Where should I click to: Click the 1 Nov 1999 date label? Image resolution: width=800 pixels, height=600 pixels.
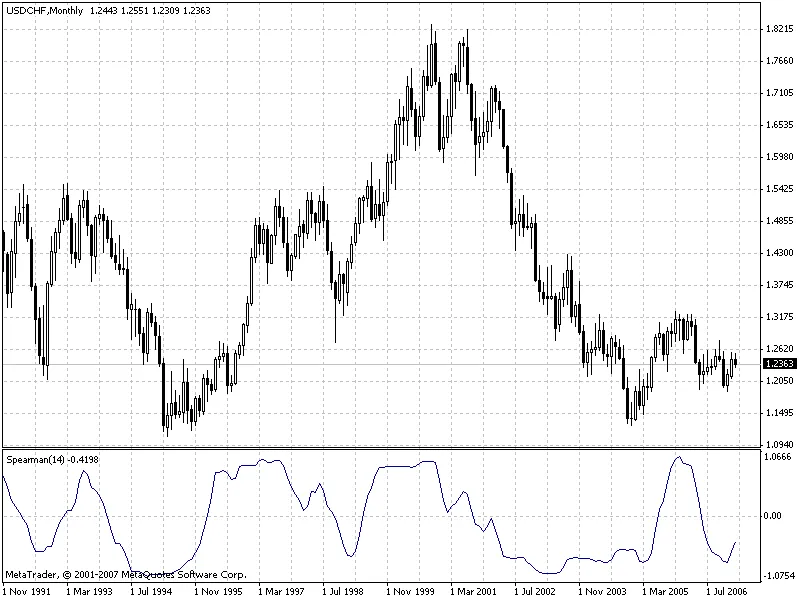tap(411, 592)
